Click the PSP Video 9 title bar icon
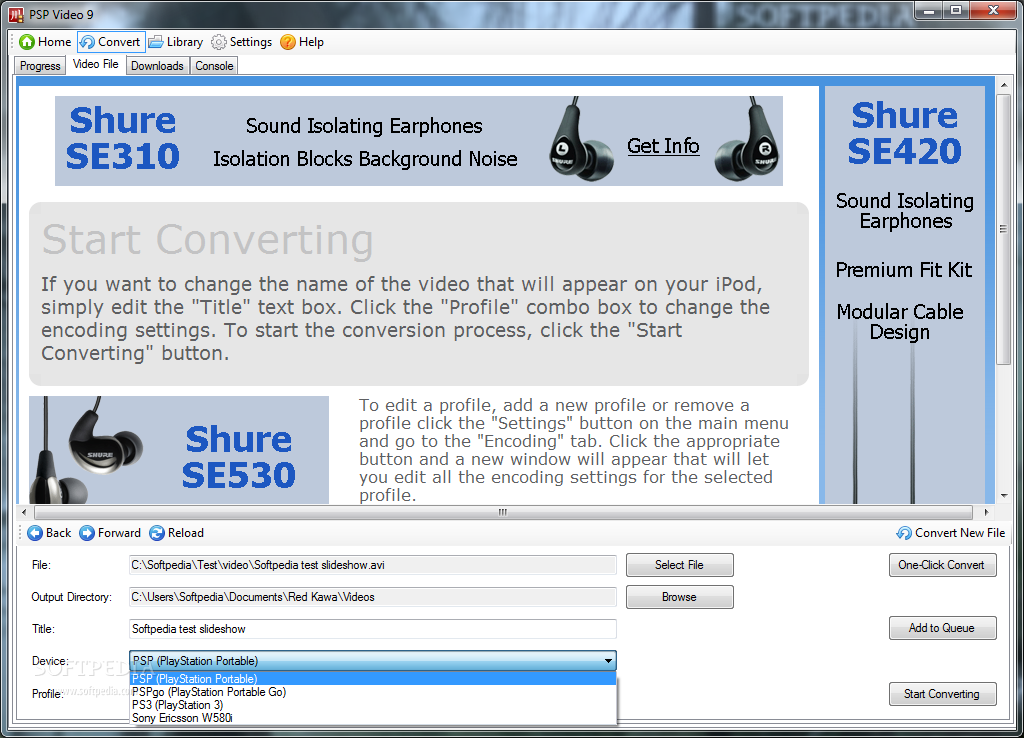 16,14
